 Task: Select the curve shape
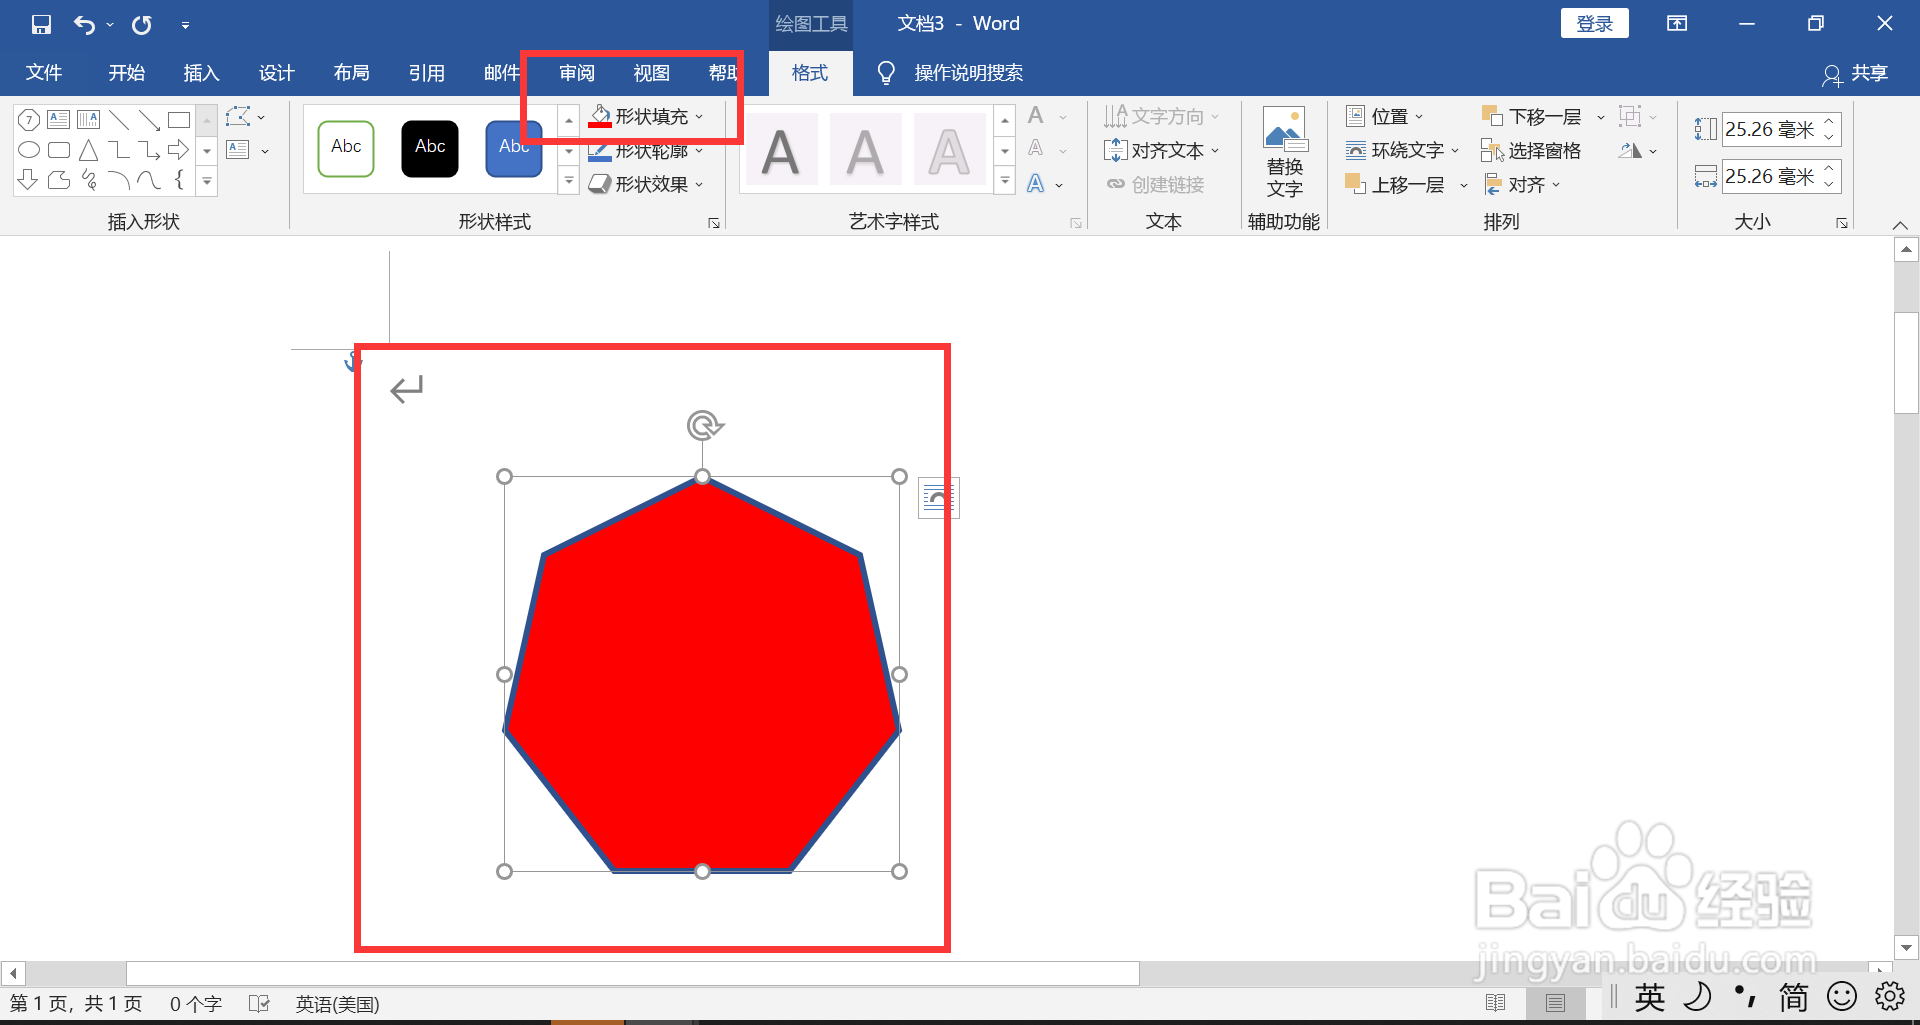[x=149, y=180]
